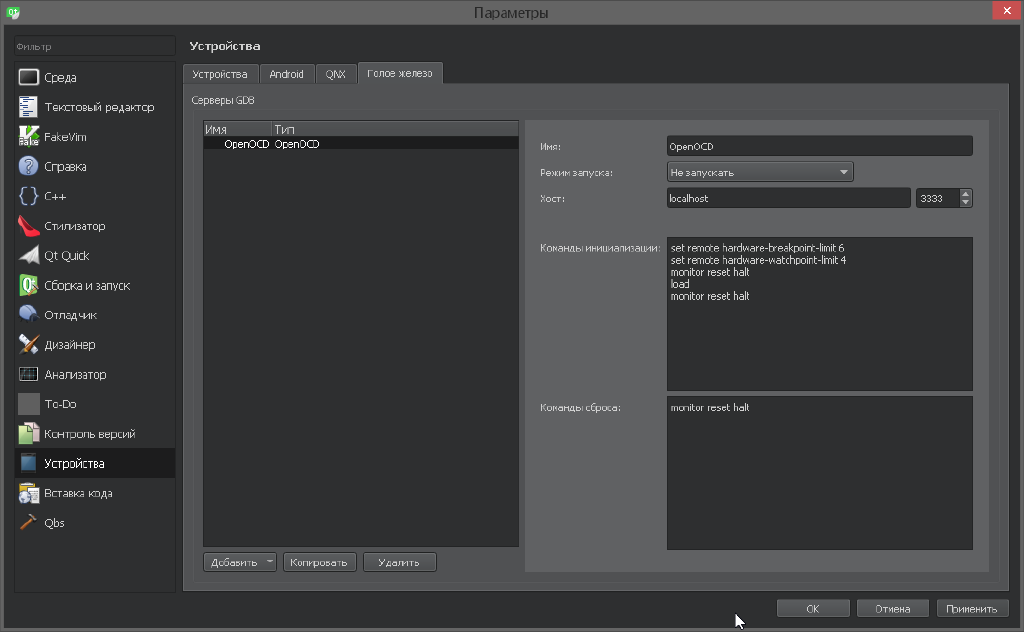This screenshot has height=632, width=1024.
Task: Open the Контроль версий icon
Action: (x=28, y=434)
